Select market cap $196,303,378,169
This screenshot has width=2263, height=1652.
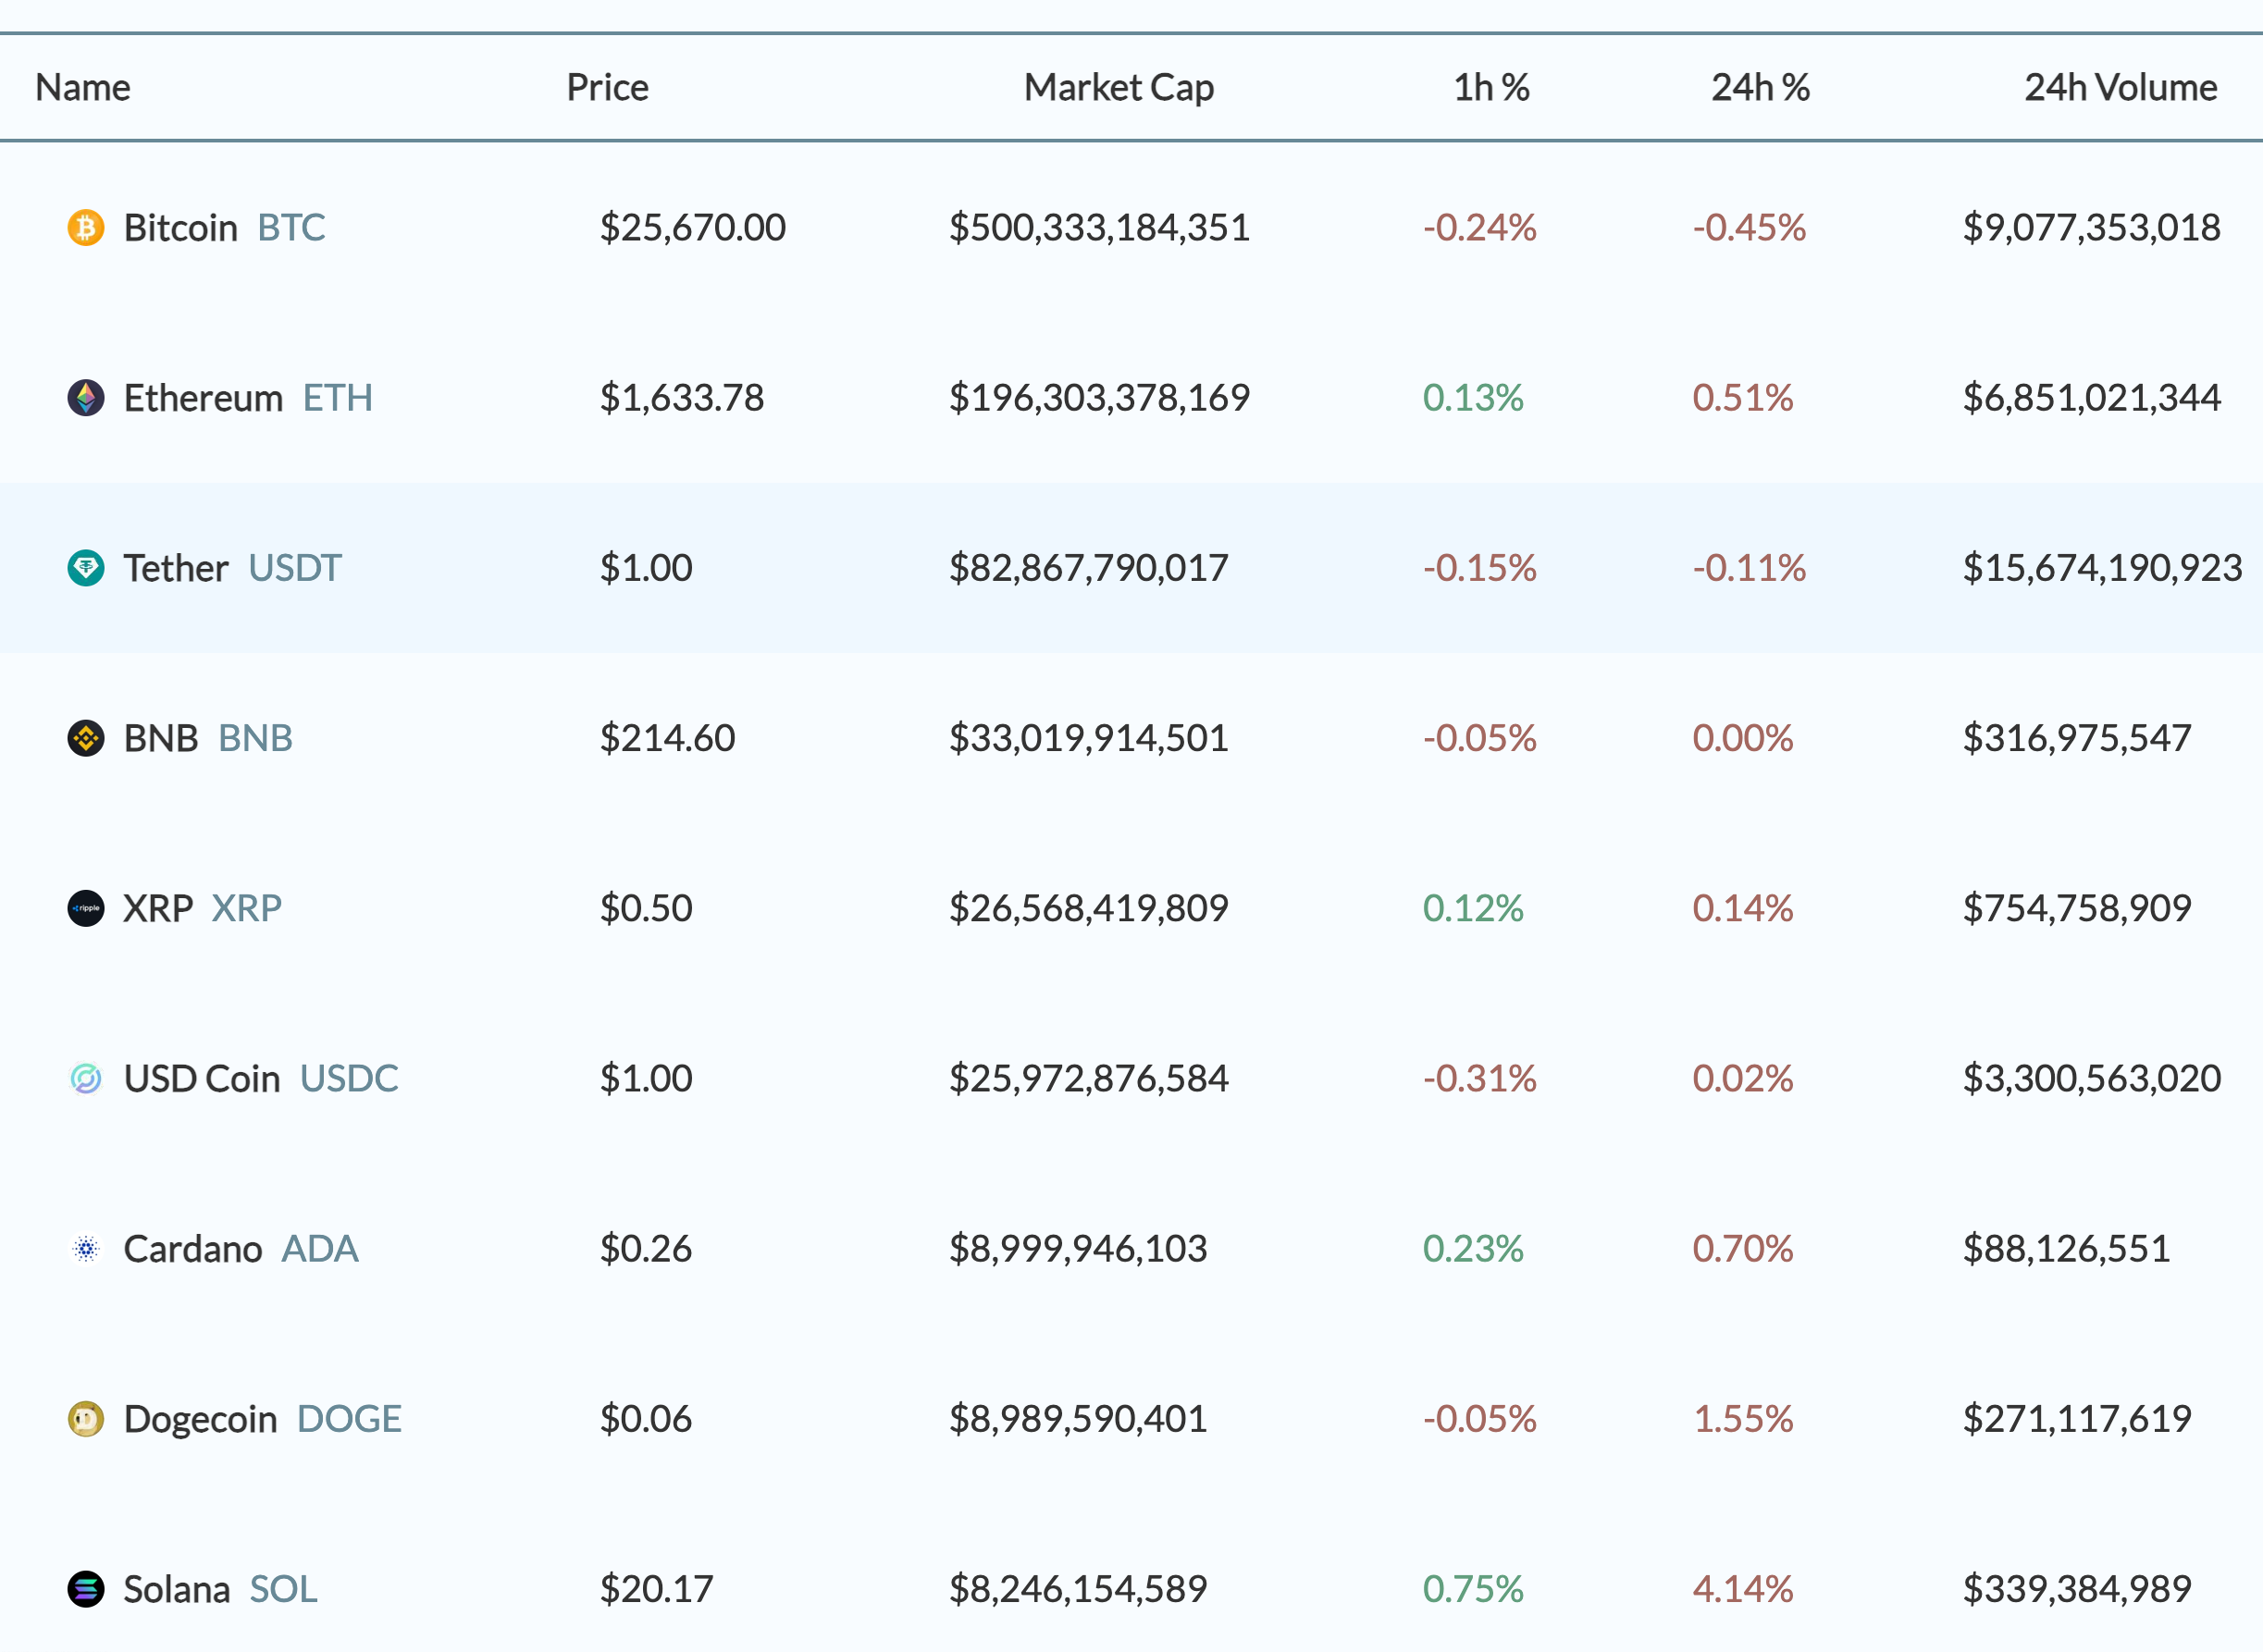coord(1099,398)
